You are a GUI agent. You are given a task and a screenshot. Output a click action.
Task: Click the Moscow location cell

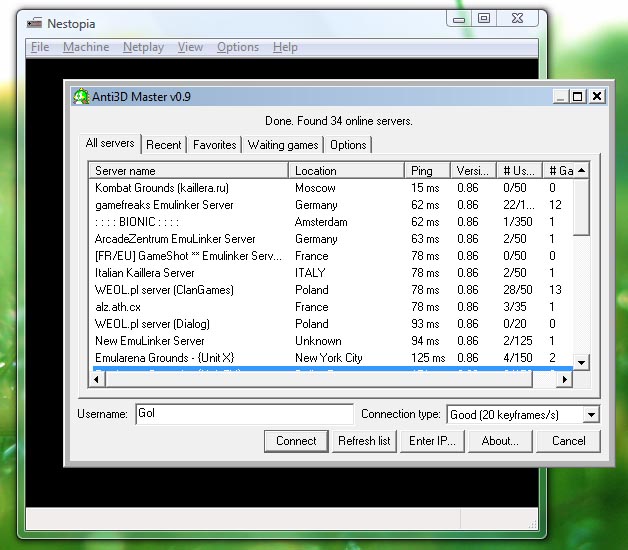(315, 188)
